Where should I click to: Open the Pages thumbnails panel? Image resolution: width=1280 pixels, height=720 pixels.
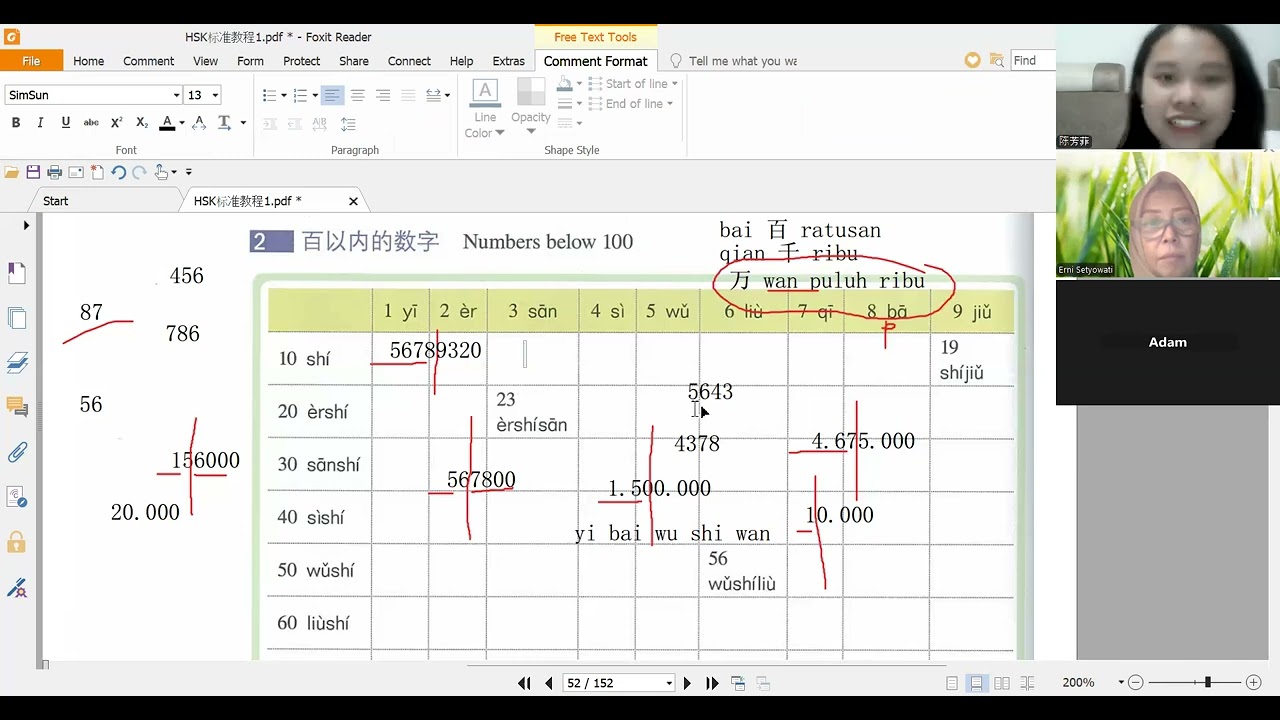16,318
